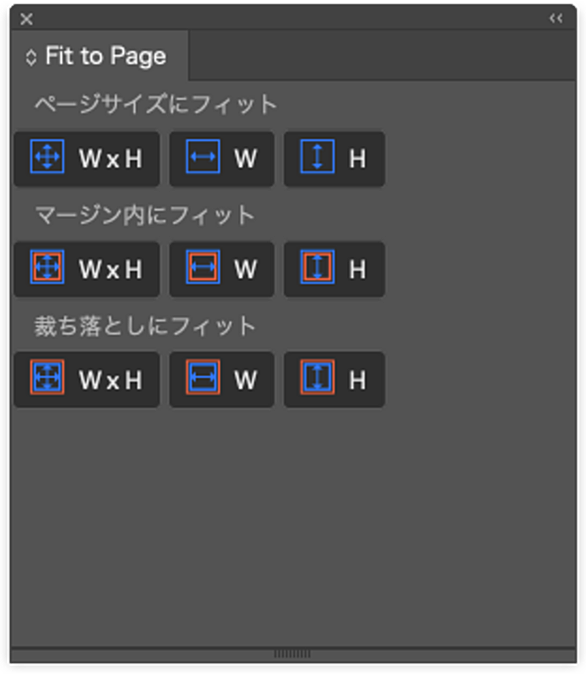Viewport: 586px width, 676px height.
Task: Collapse the panel with the double-chevron
Action: pyautogui.click(x=556, y=19)
